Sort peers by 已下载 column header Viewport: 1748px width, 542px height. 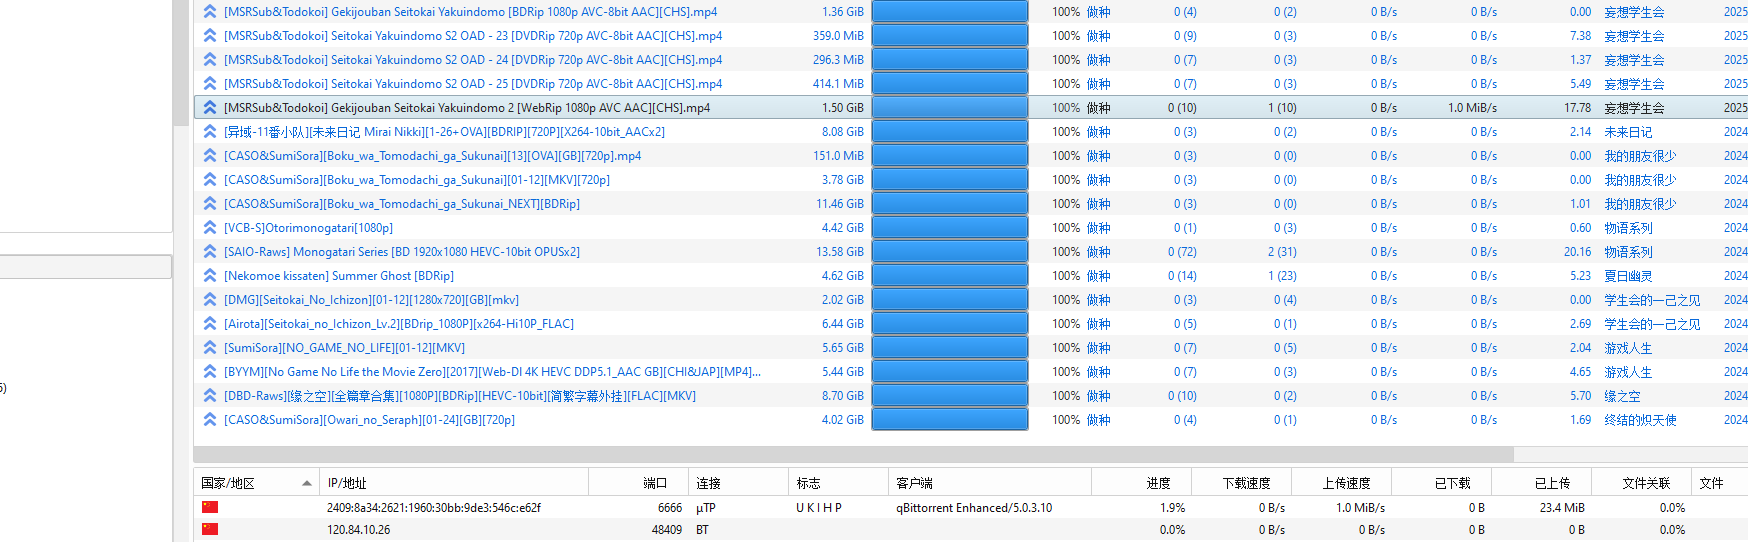[1442, 483]
